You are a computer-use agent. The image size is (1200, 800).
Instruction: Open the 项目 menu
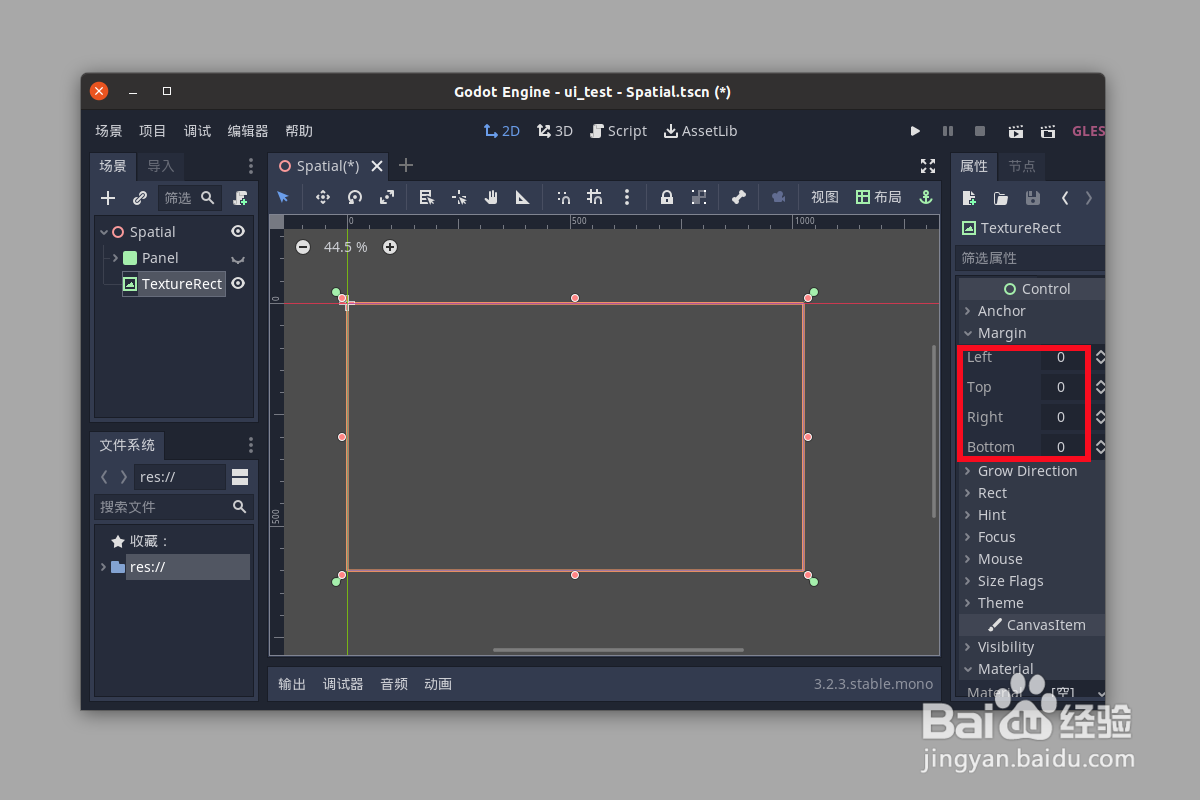coord(153,131)
